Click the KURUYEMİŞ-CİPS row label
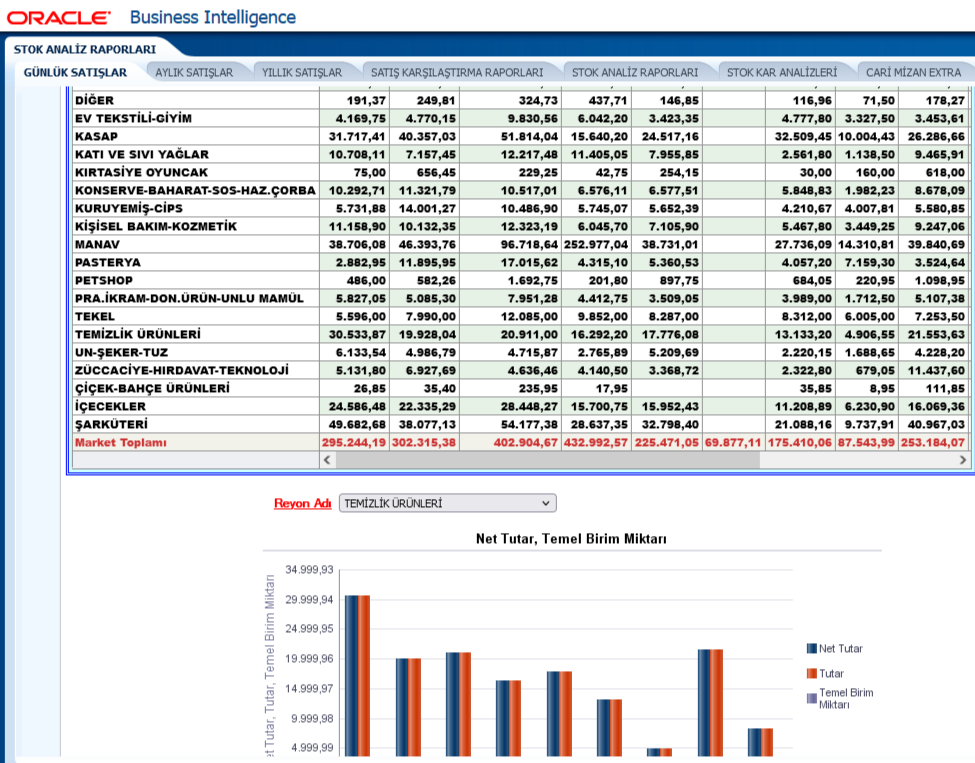 (129, 208)
